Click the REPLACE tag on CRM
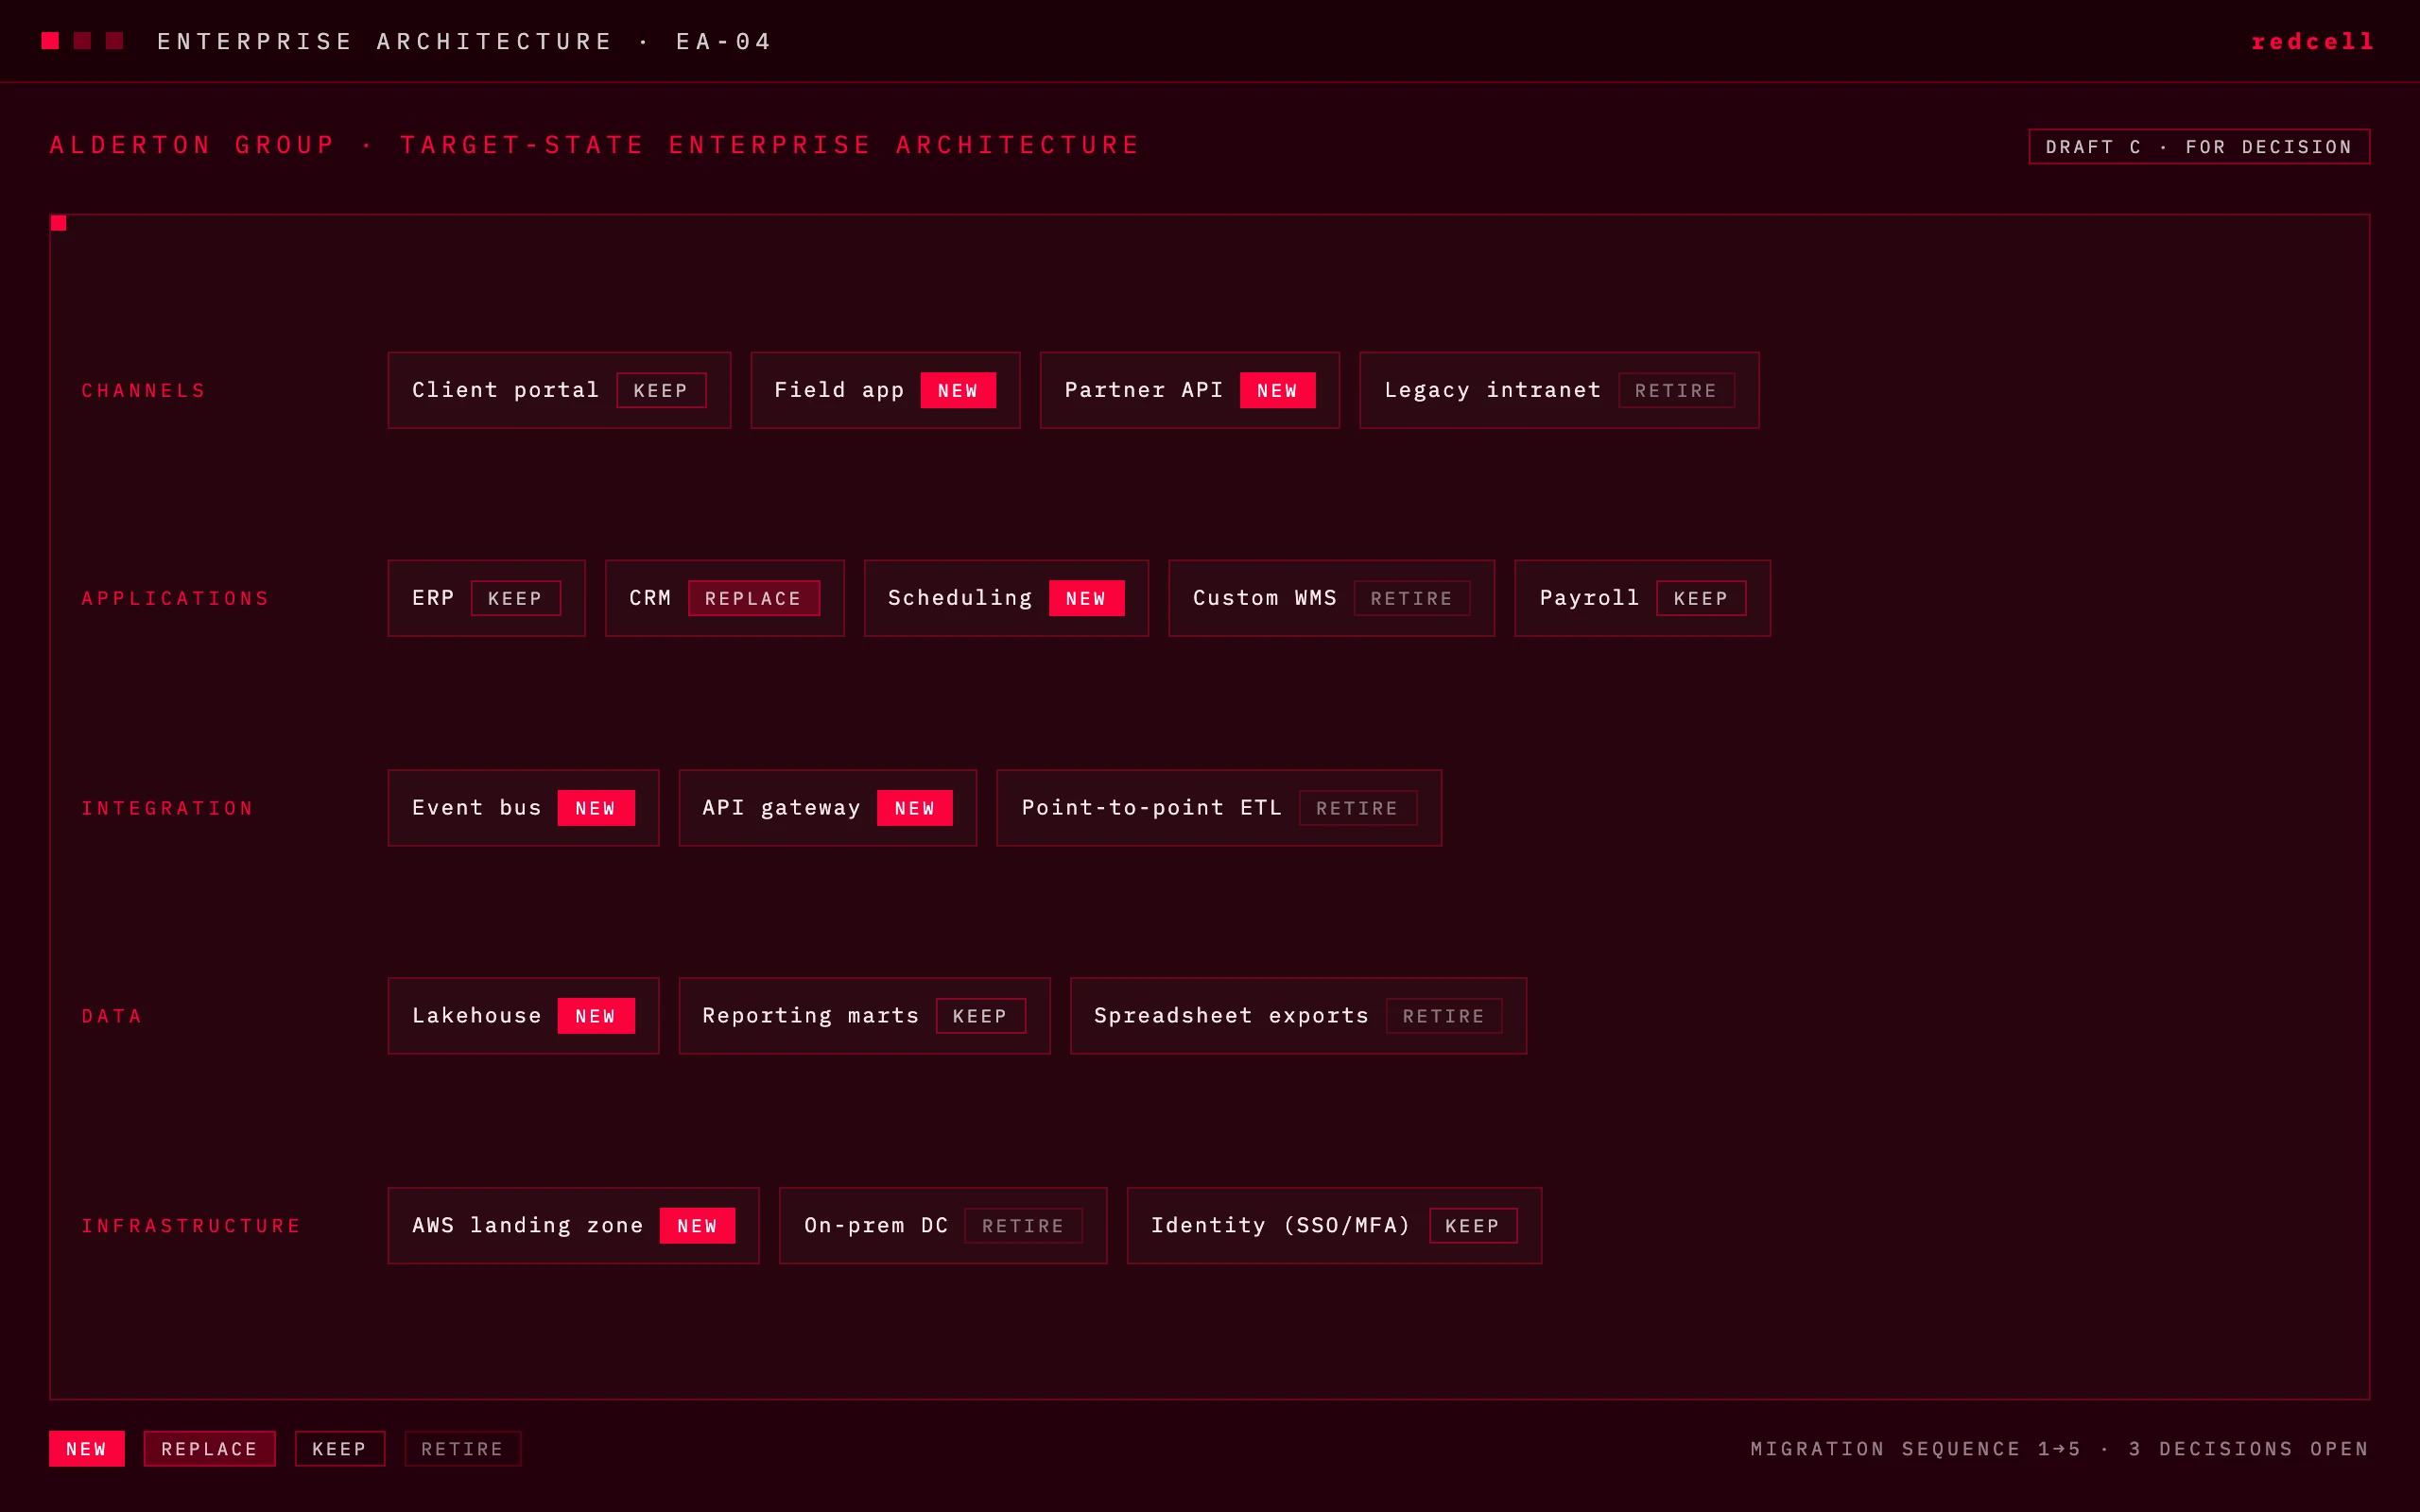Image resolution: width=2420 pixels, height=1512 pixels. pos(754,598)
